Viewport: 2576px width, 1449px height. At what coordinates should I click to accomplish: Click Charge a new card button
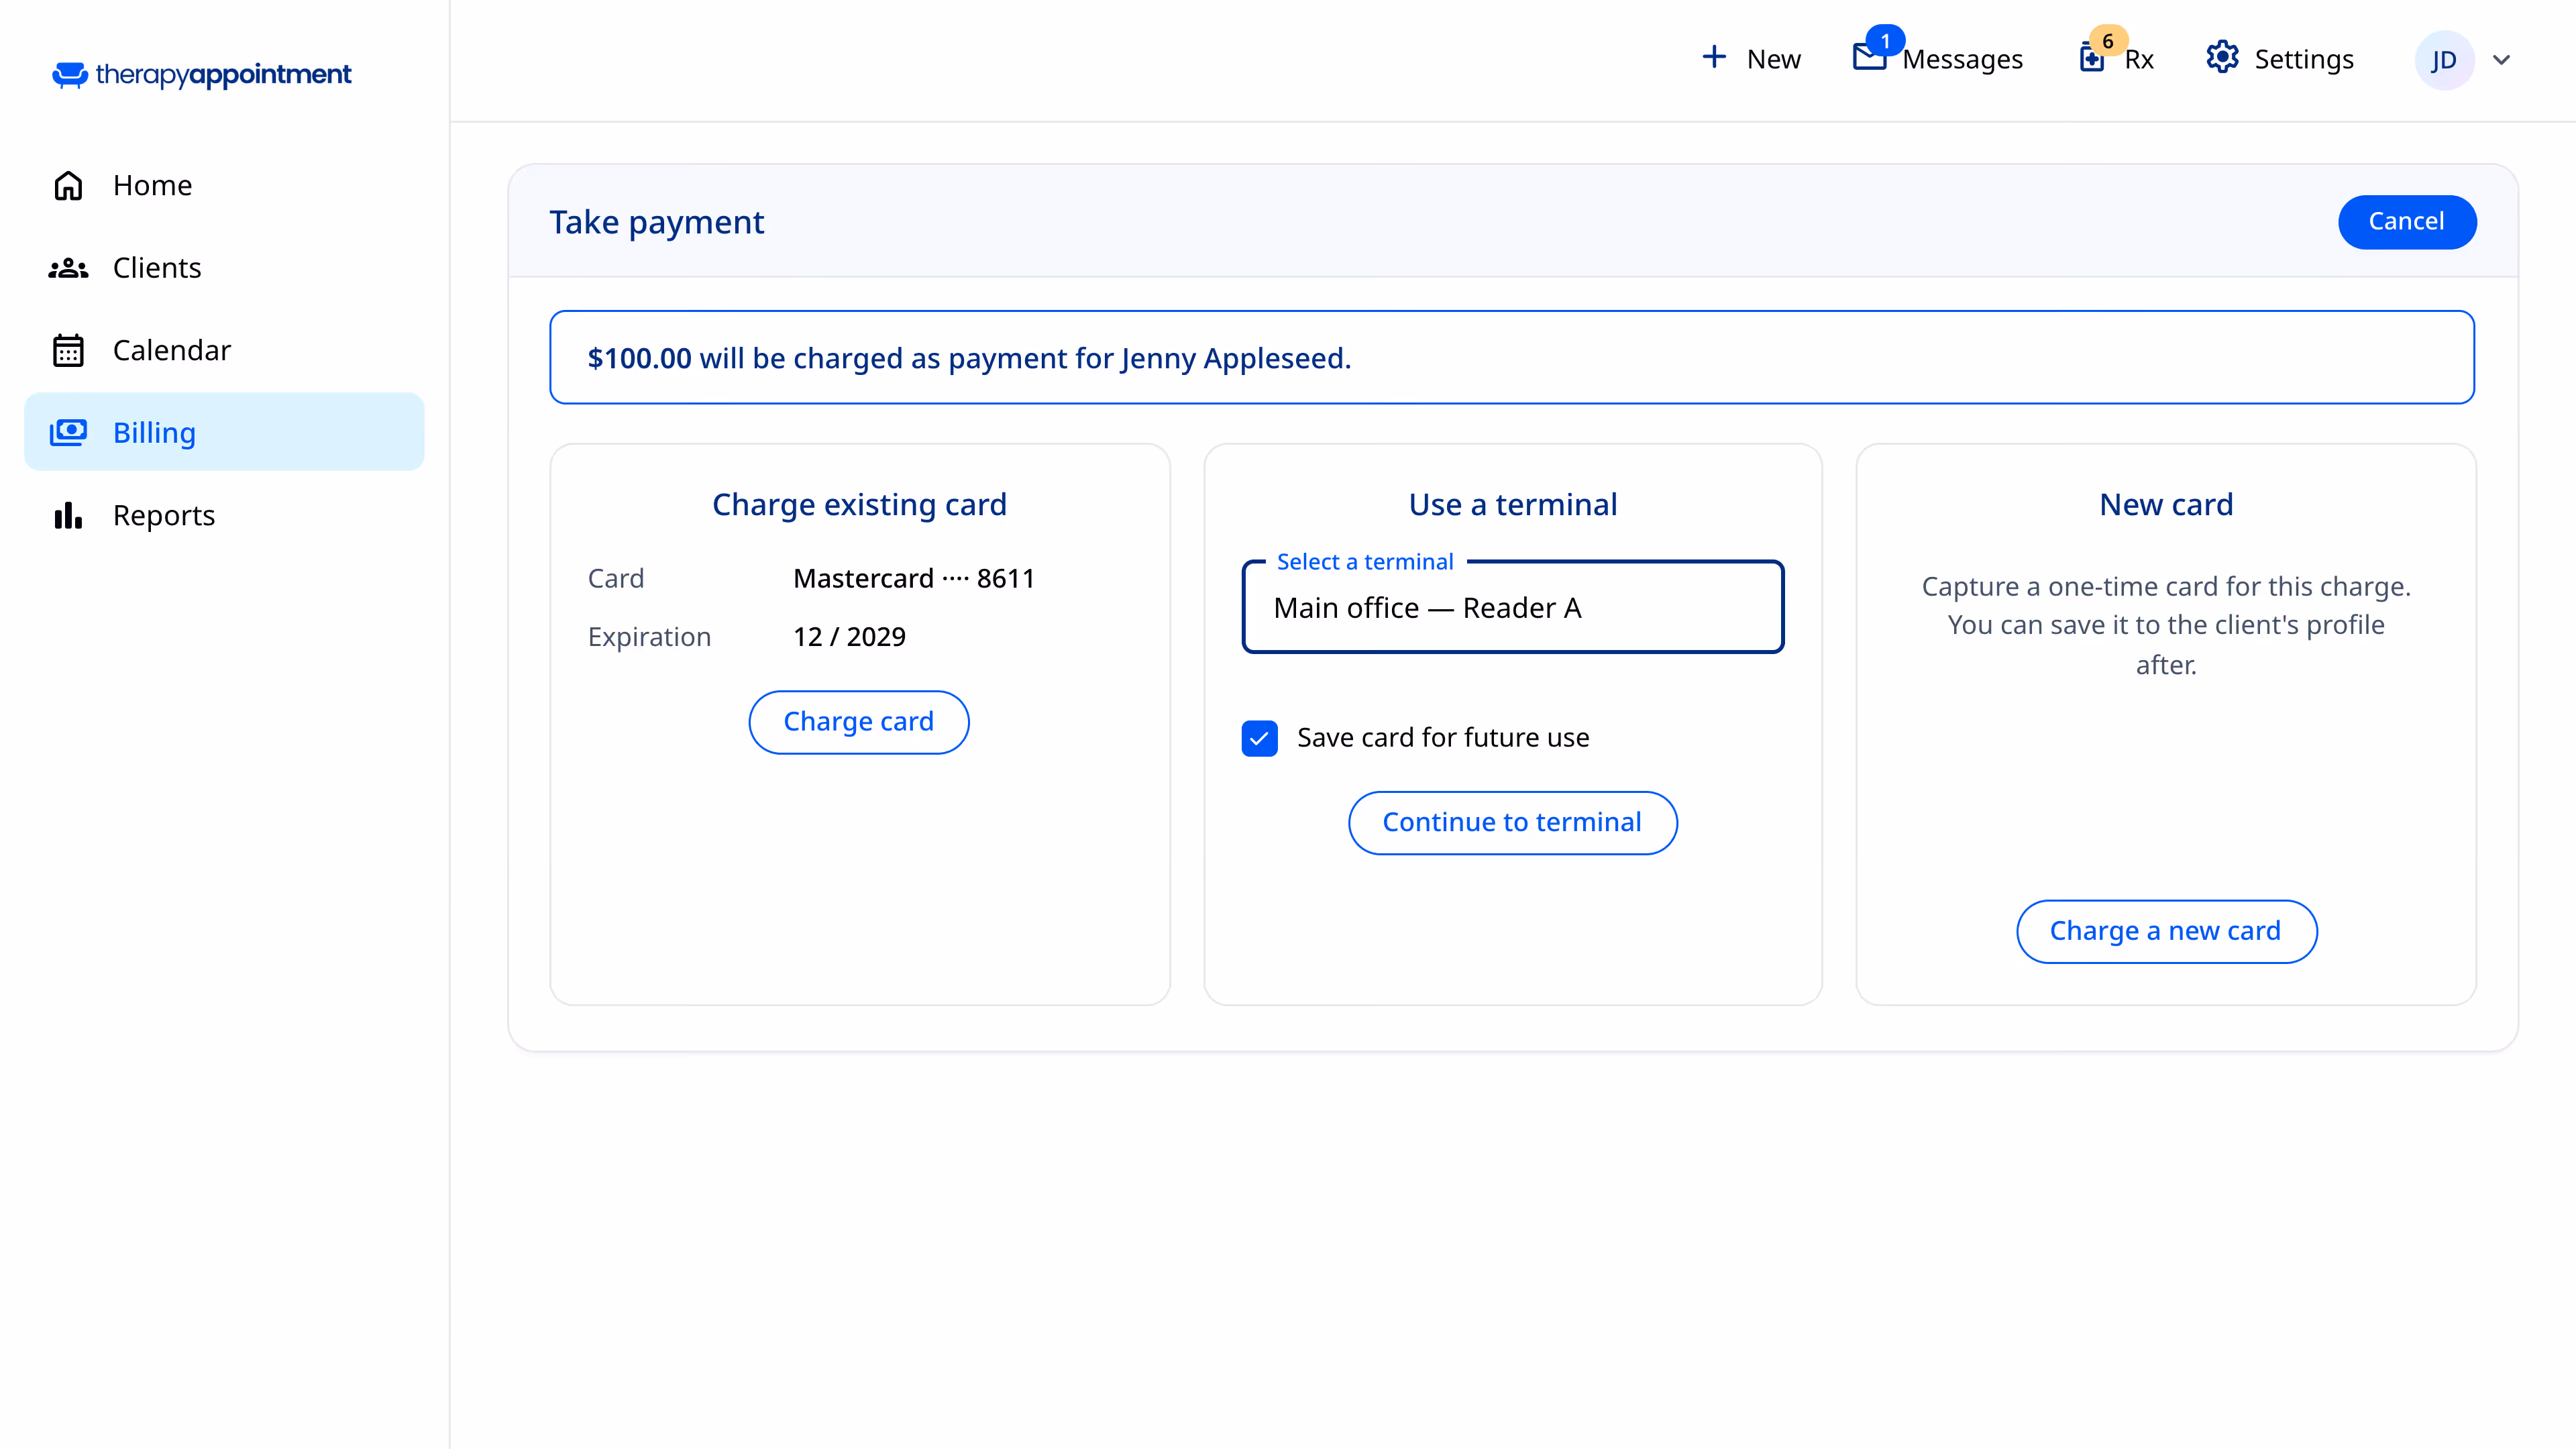point(2166,932)
